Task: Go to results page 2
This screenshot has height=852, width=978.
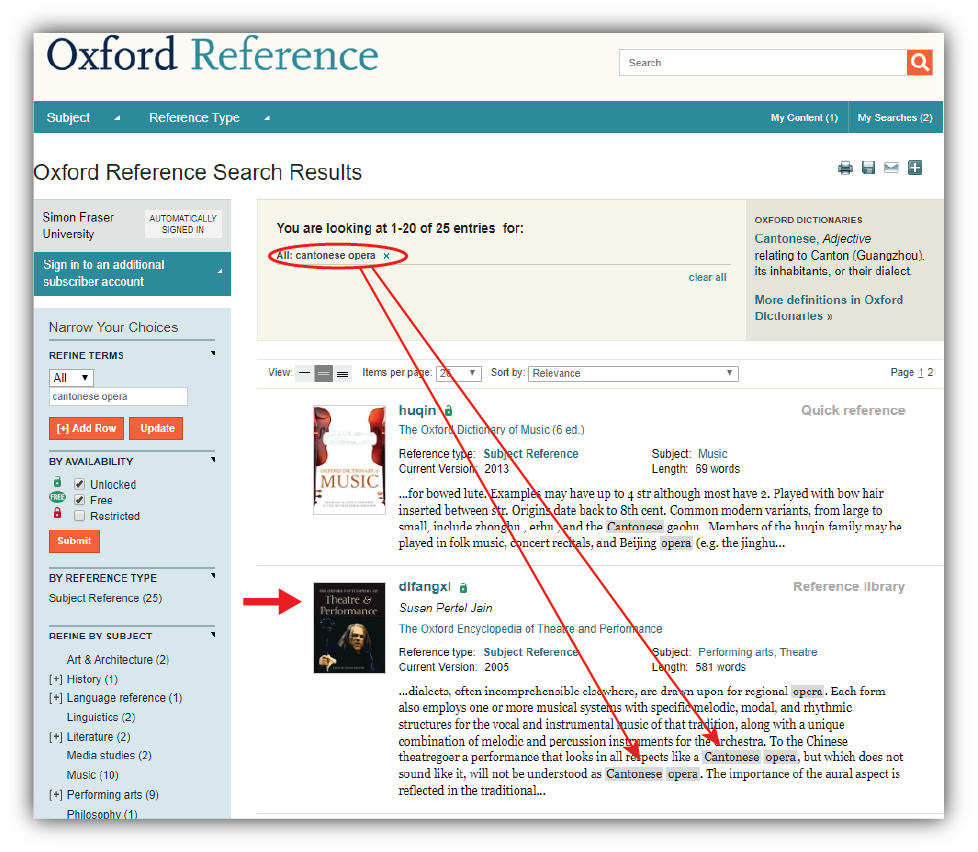Action: point(930,372)
